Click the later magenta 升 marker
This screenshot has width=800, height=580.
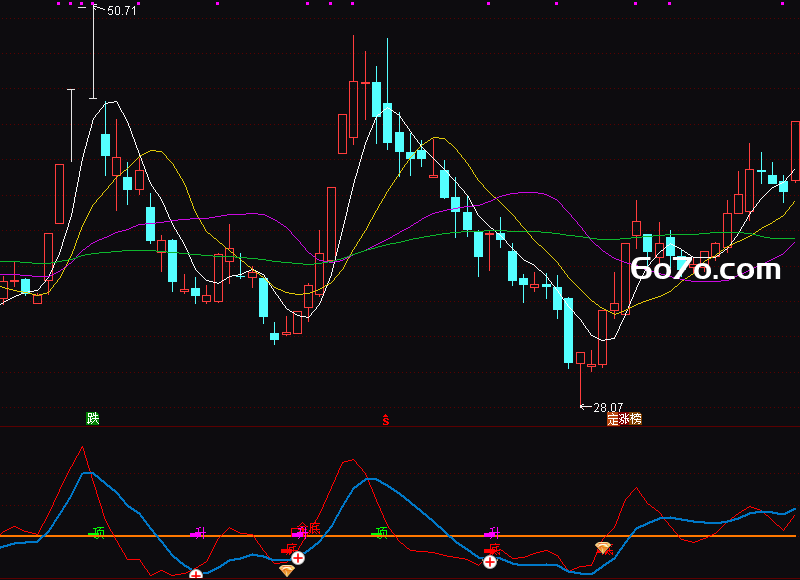492,534
